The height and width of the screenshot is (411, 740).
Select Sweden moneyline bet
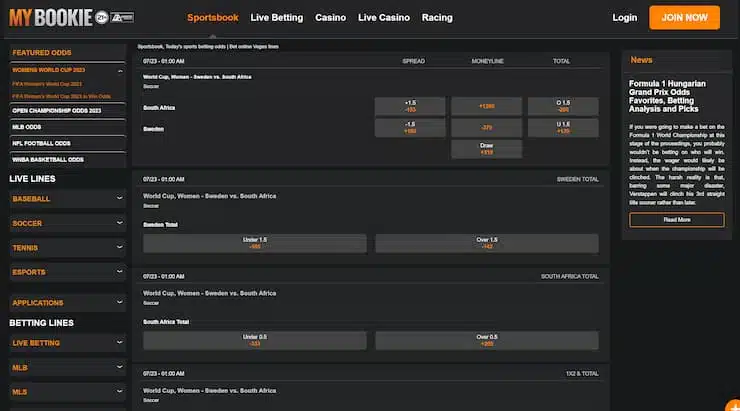(x=487, y=128)
